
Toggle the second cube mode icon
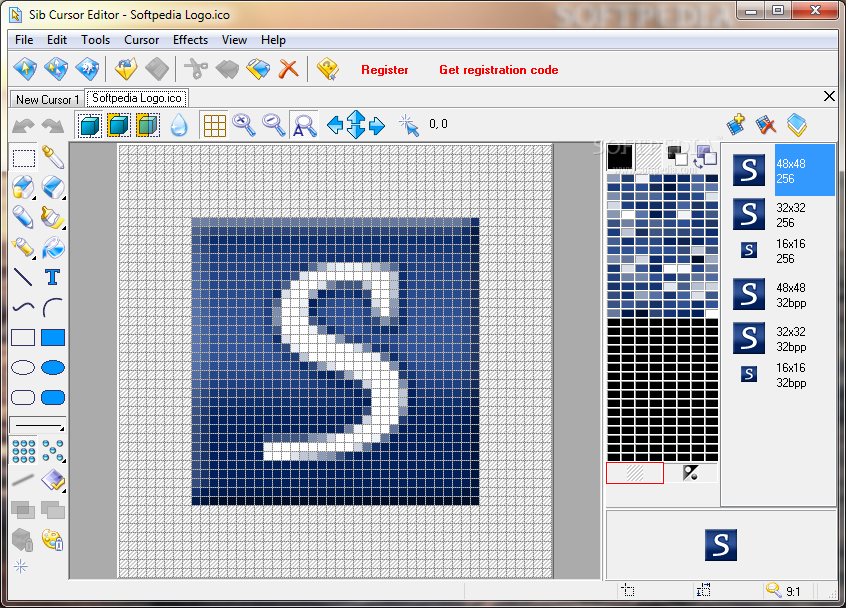coord(119,126)
